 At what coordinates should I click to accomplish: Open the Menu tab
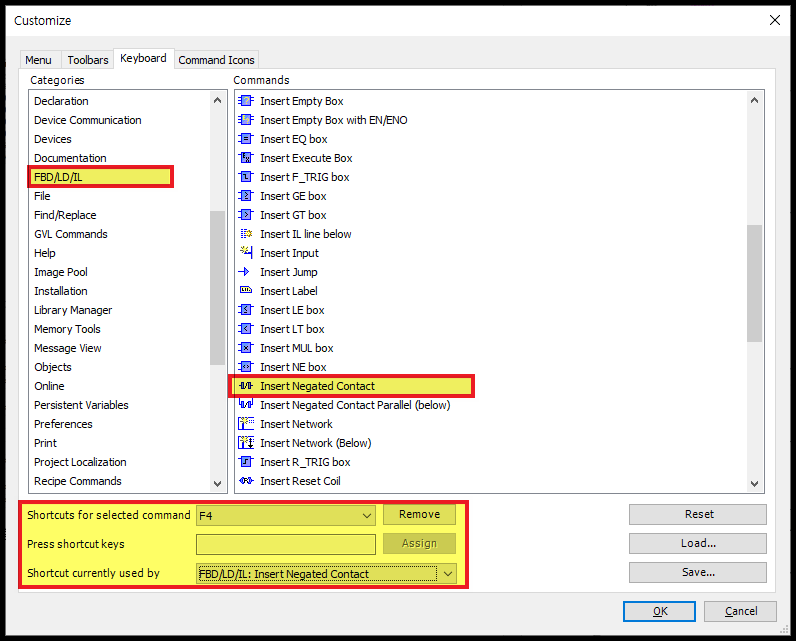(38, 60)
